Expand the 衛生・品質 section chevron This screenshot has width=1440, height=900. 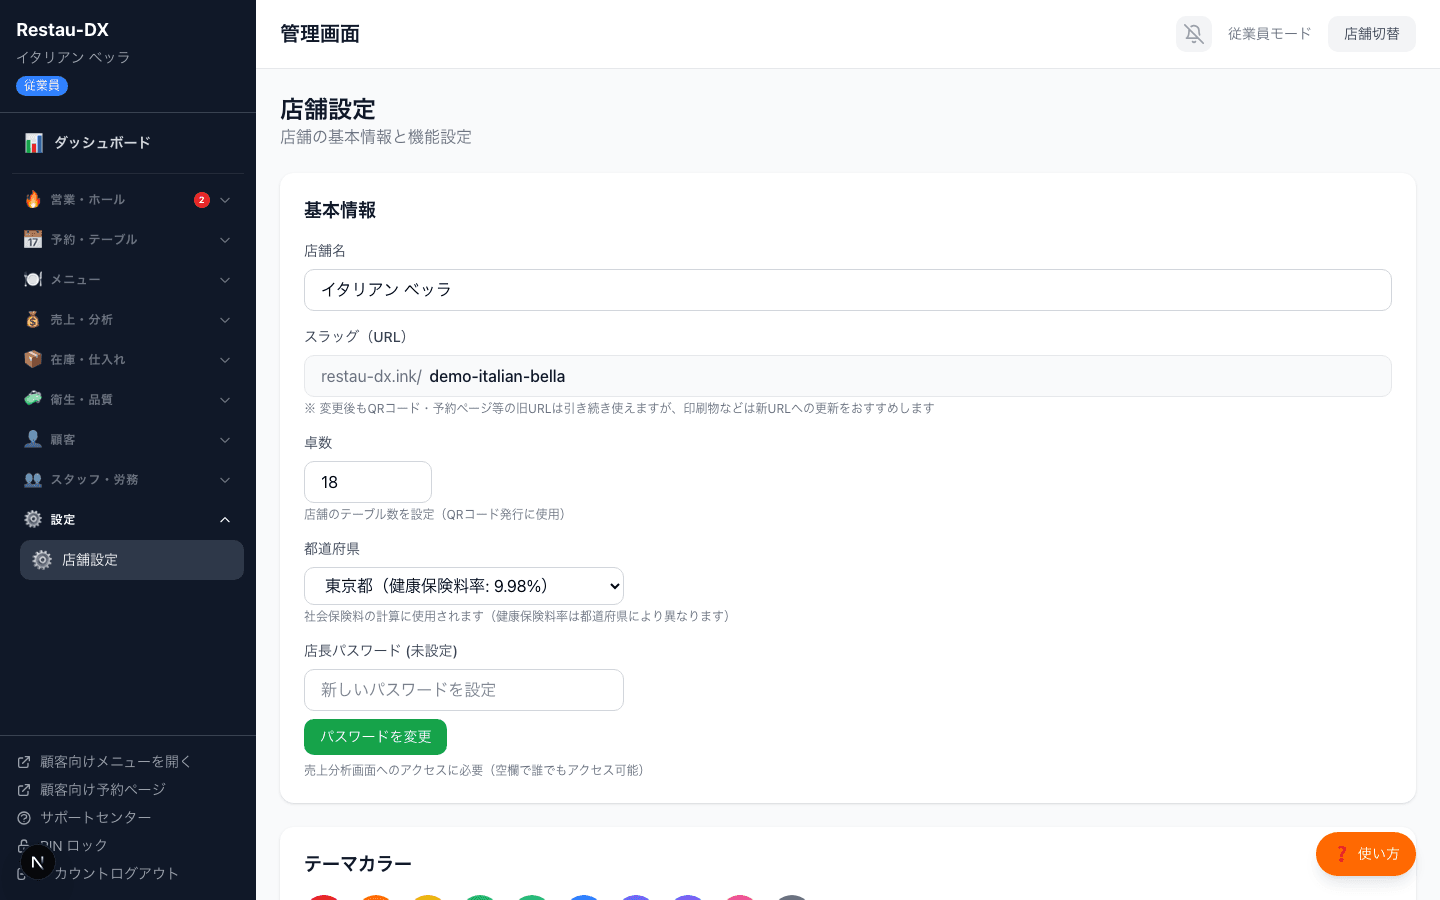click(225, 400)
